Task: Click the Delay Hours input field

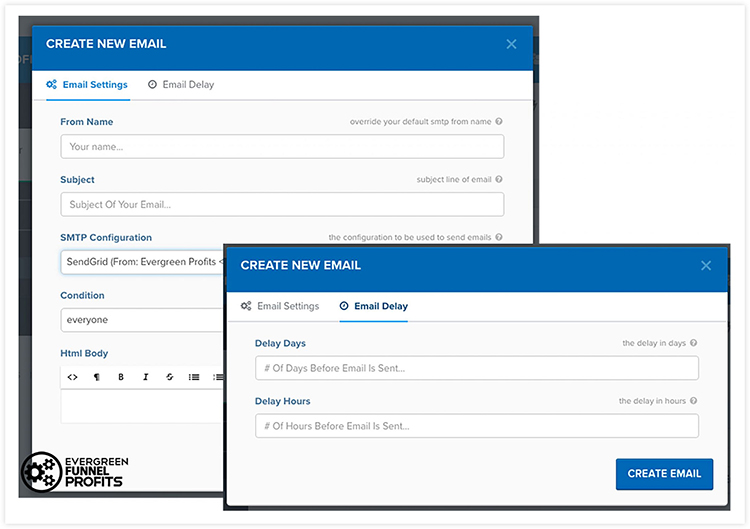Action: (477, 426)
